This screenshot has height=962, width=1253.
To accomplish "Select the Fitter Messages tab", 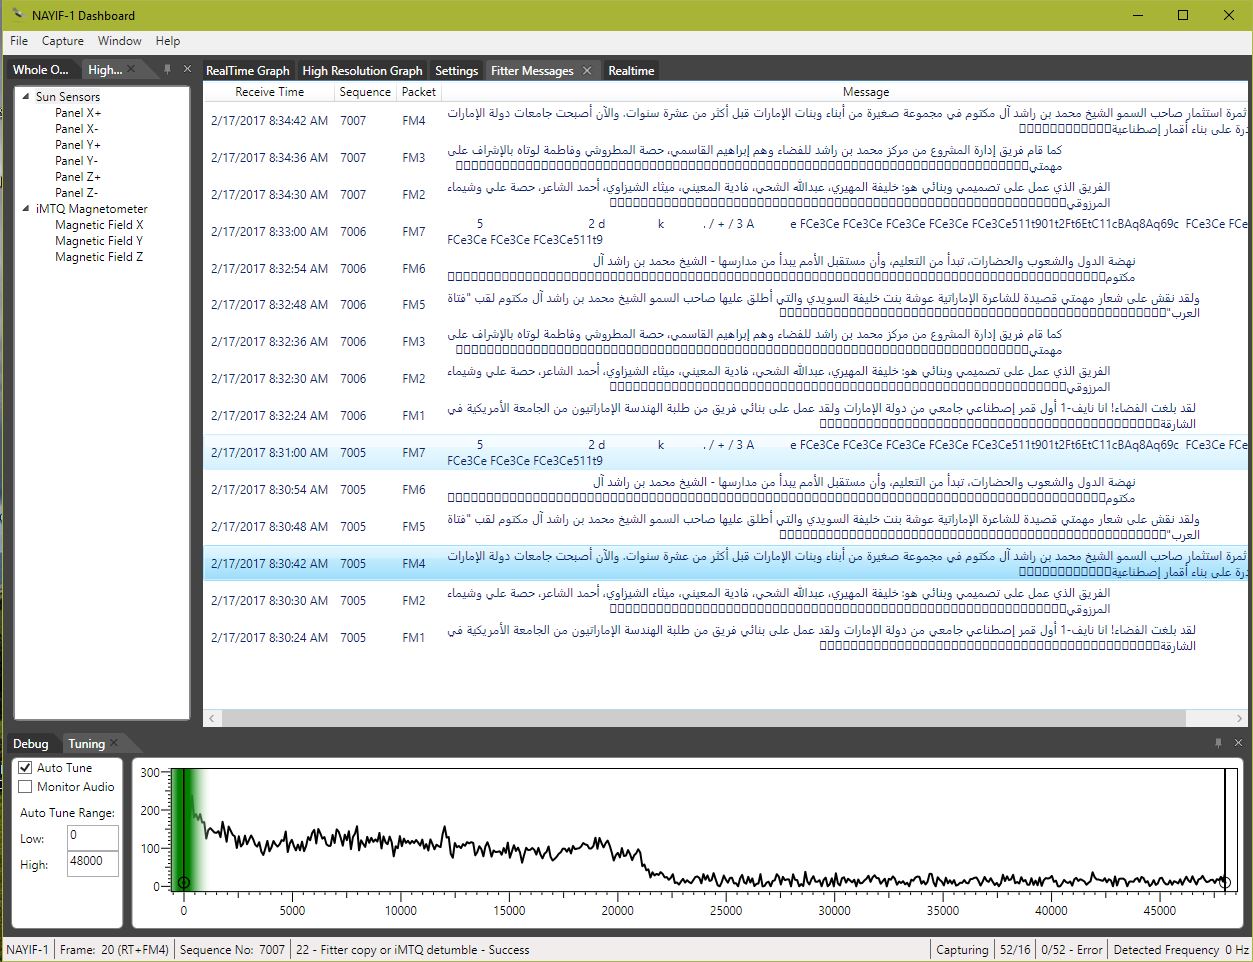I will (532, 71).
